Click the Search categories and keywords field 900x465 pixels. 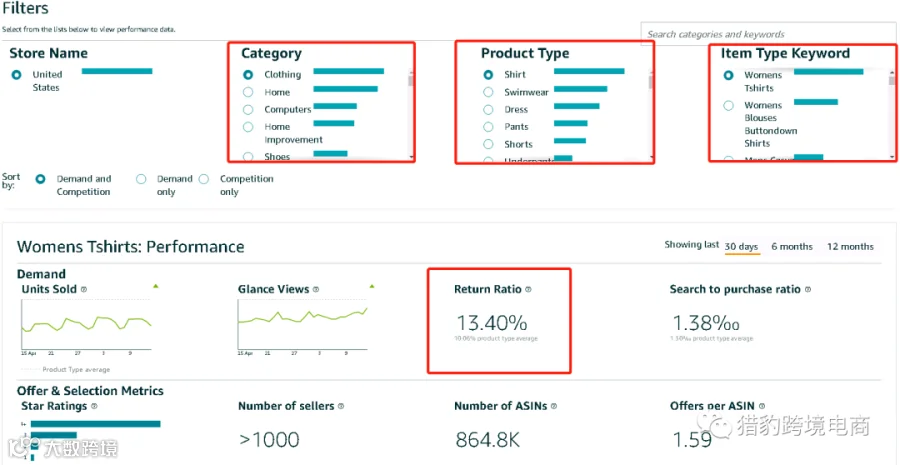pos(768,34)
